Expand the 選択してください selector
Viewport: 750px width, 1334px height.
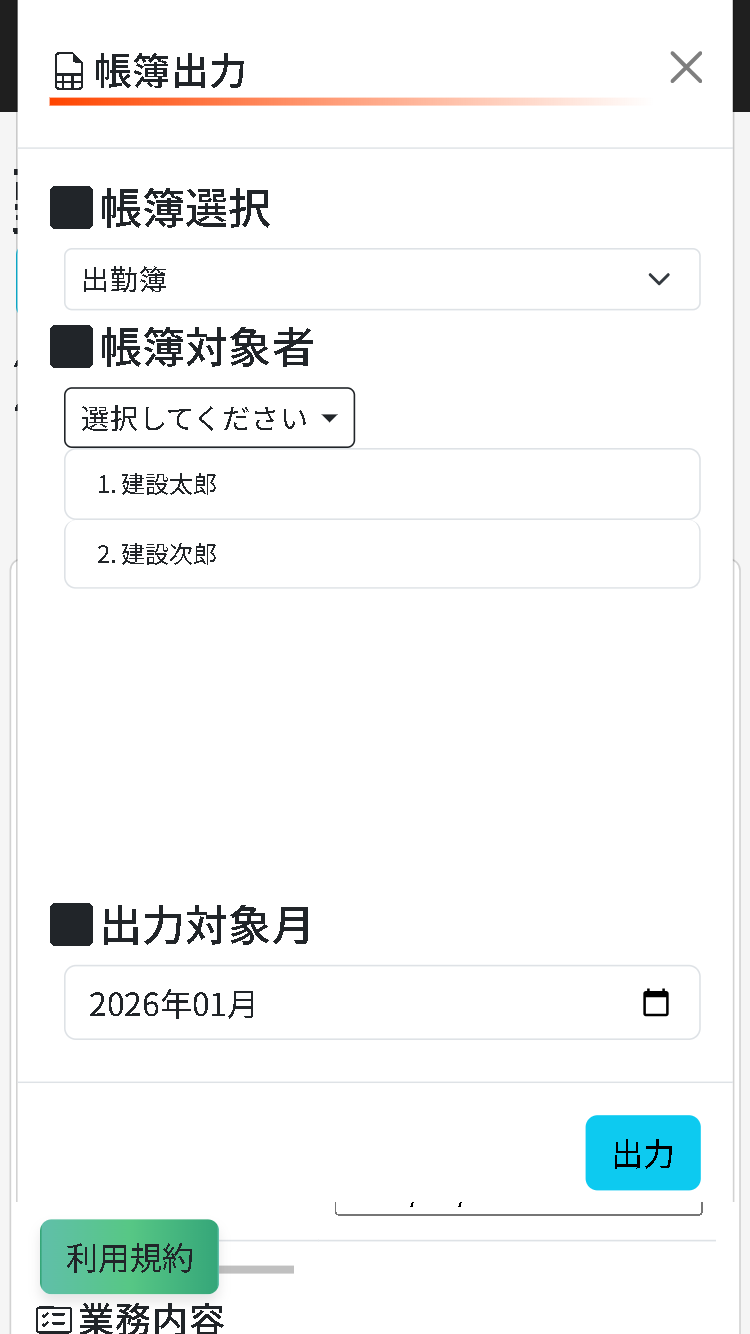tap(209, 418)
